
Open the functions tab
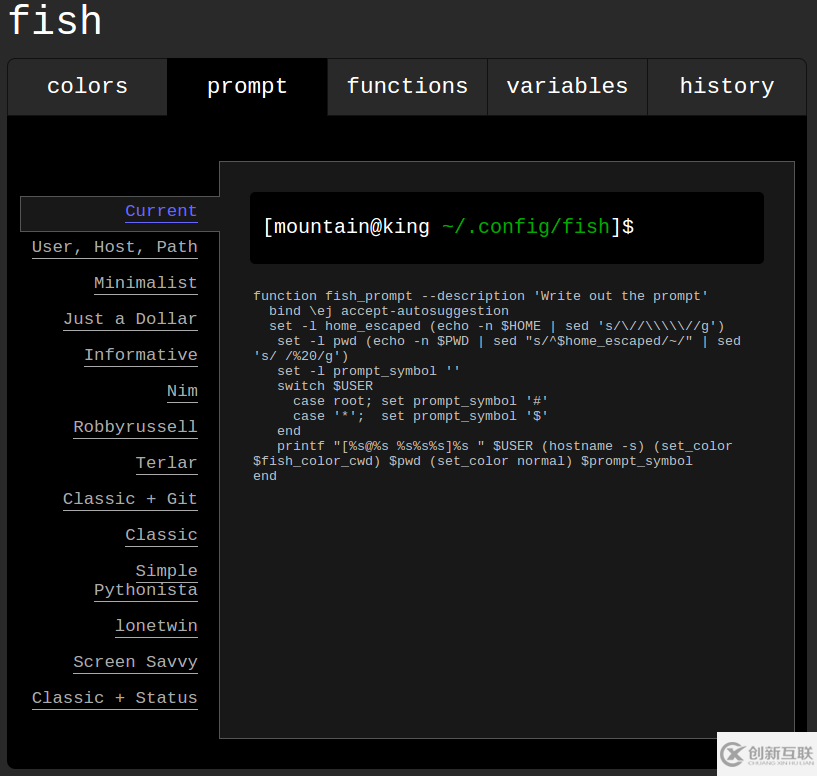click(406, 87)
